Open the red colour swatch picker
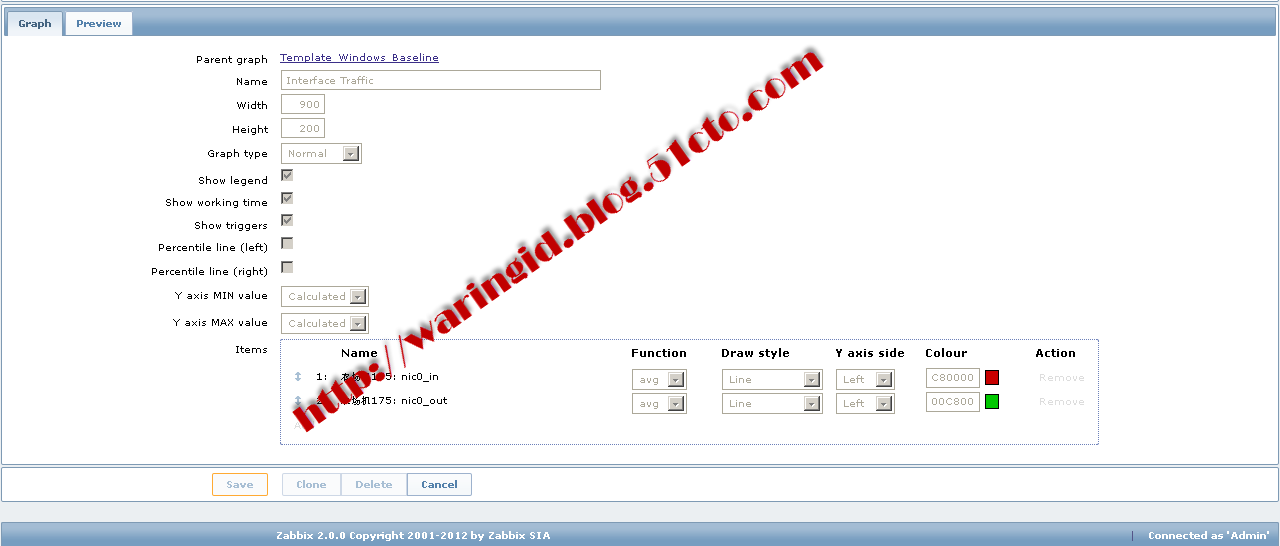This screenshot has width=1280, height=546. pyautogui.click(x=992, y=377)
